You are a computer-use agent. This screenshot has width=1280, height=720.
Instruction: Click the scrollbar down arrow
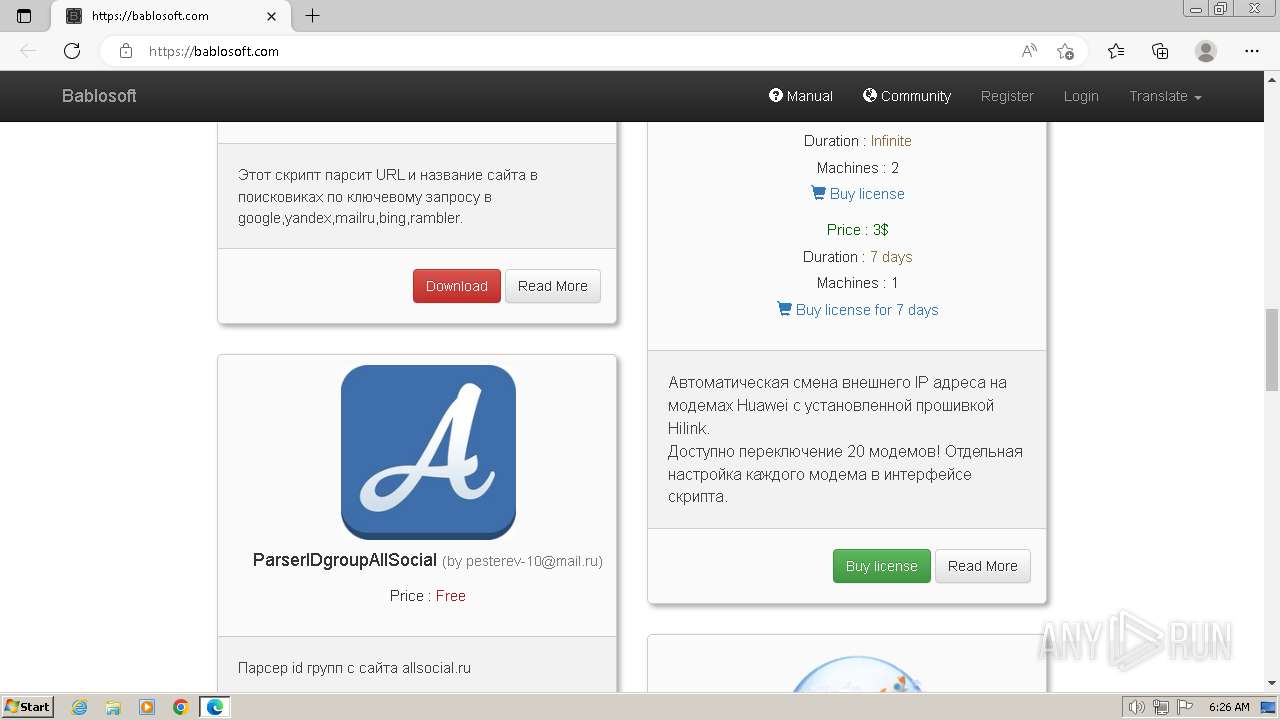[x=1272, y=683]
